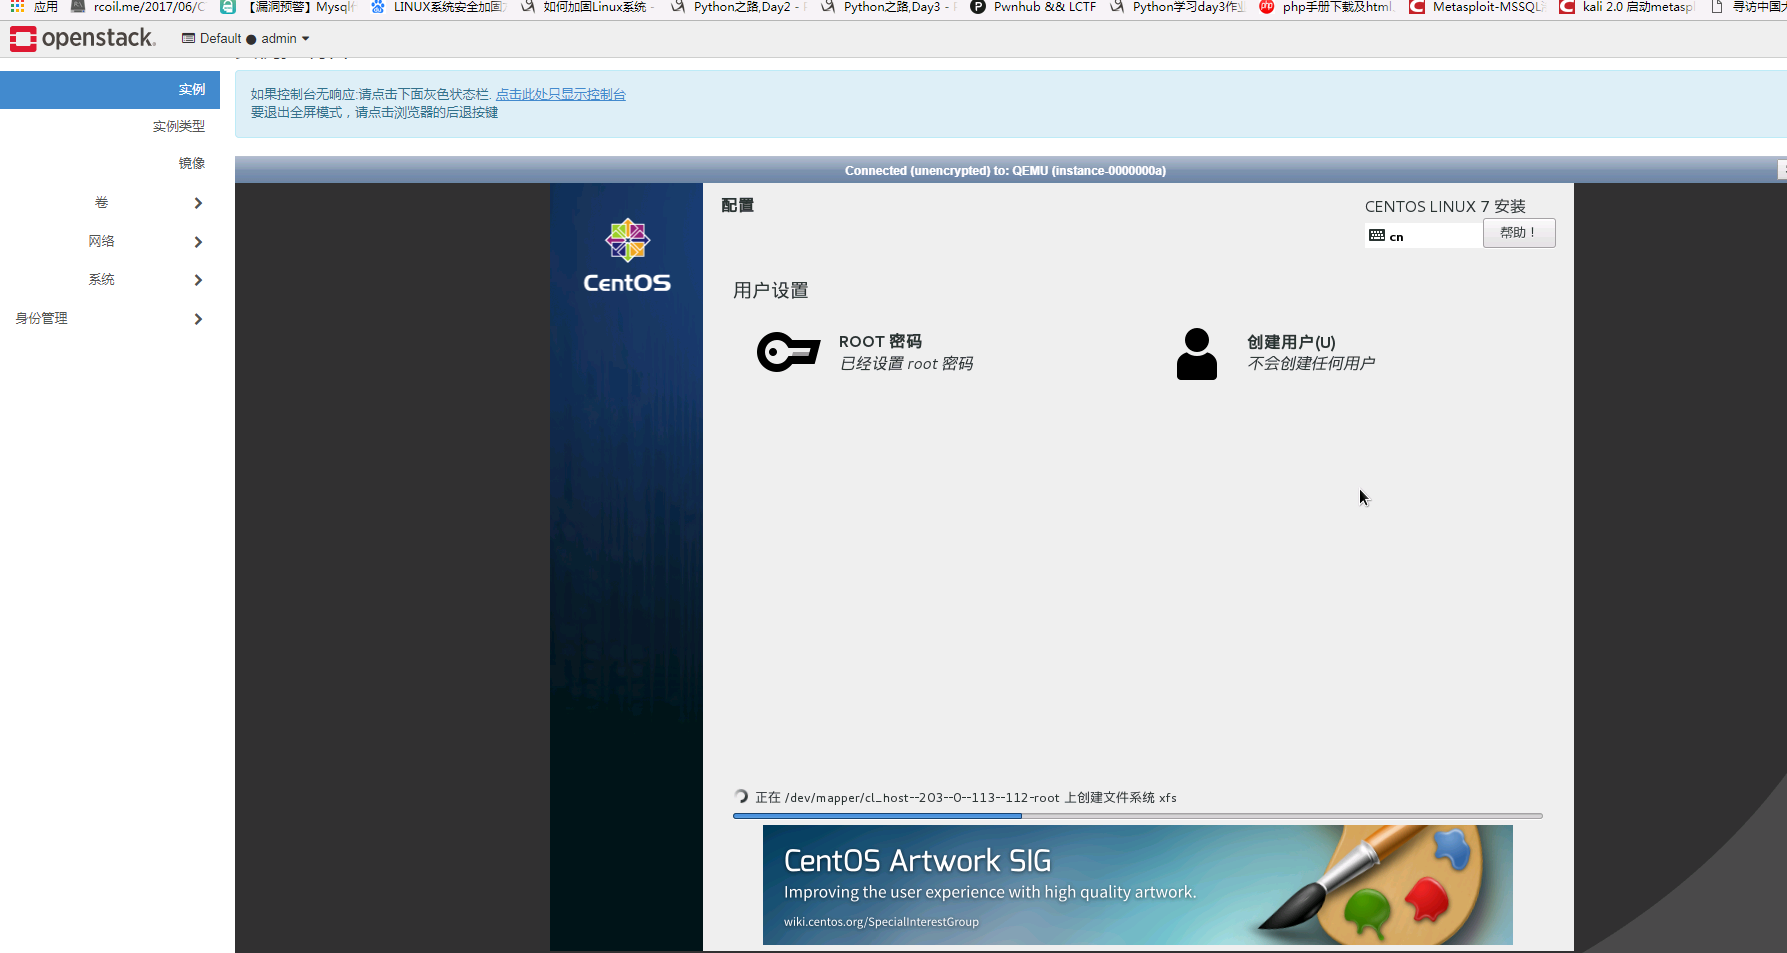Click the 点击此处只显示控制台 link
Viewport: 1787px width, 953px height.
(x=561, y=94)
